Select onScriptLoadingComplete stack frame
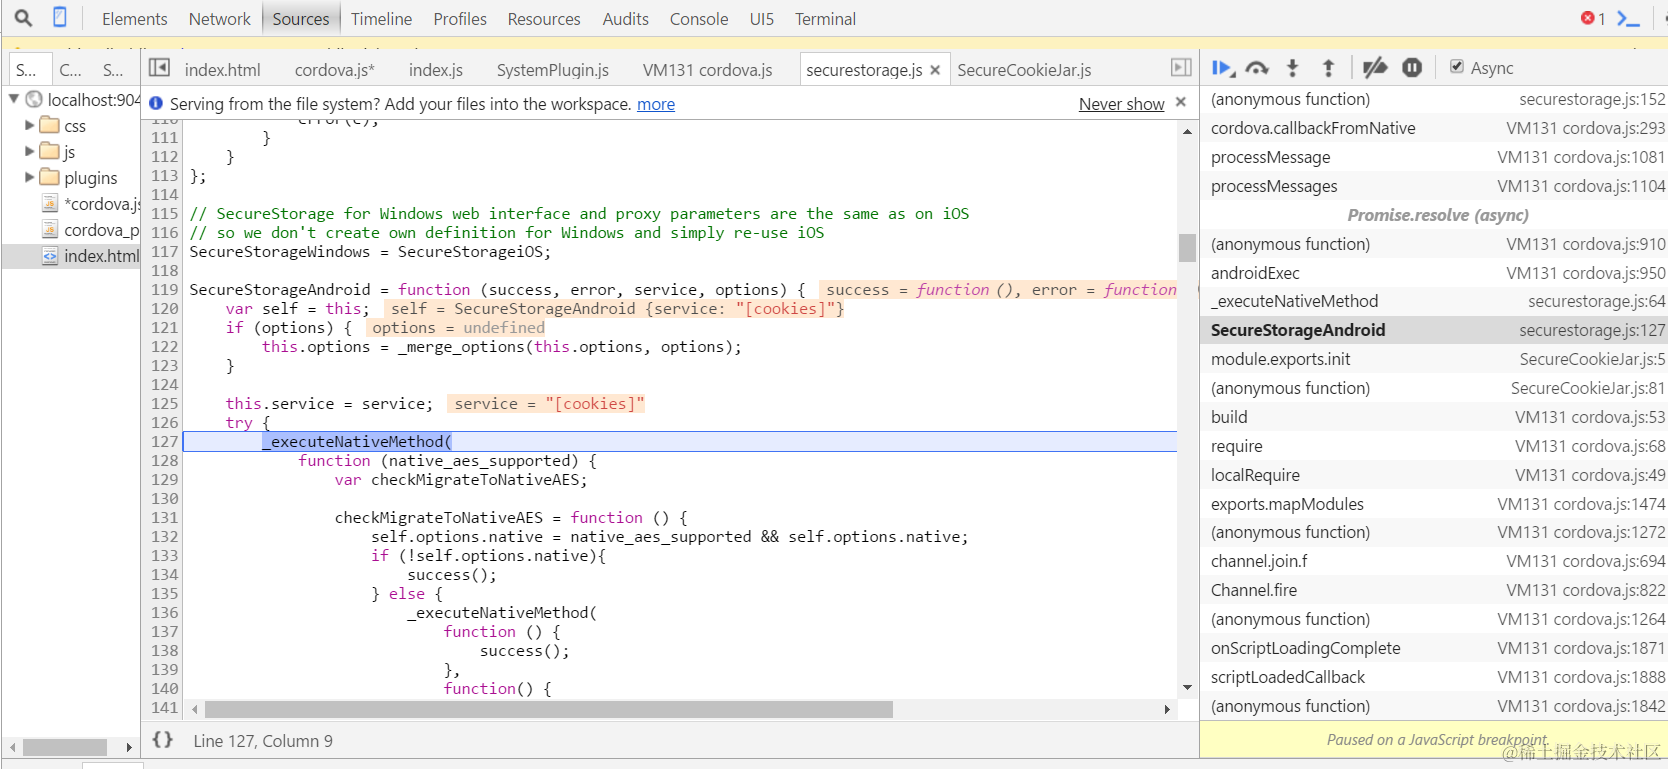Viewport: 1668px width, 769px height. click(x=1434, y=648)
